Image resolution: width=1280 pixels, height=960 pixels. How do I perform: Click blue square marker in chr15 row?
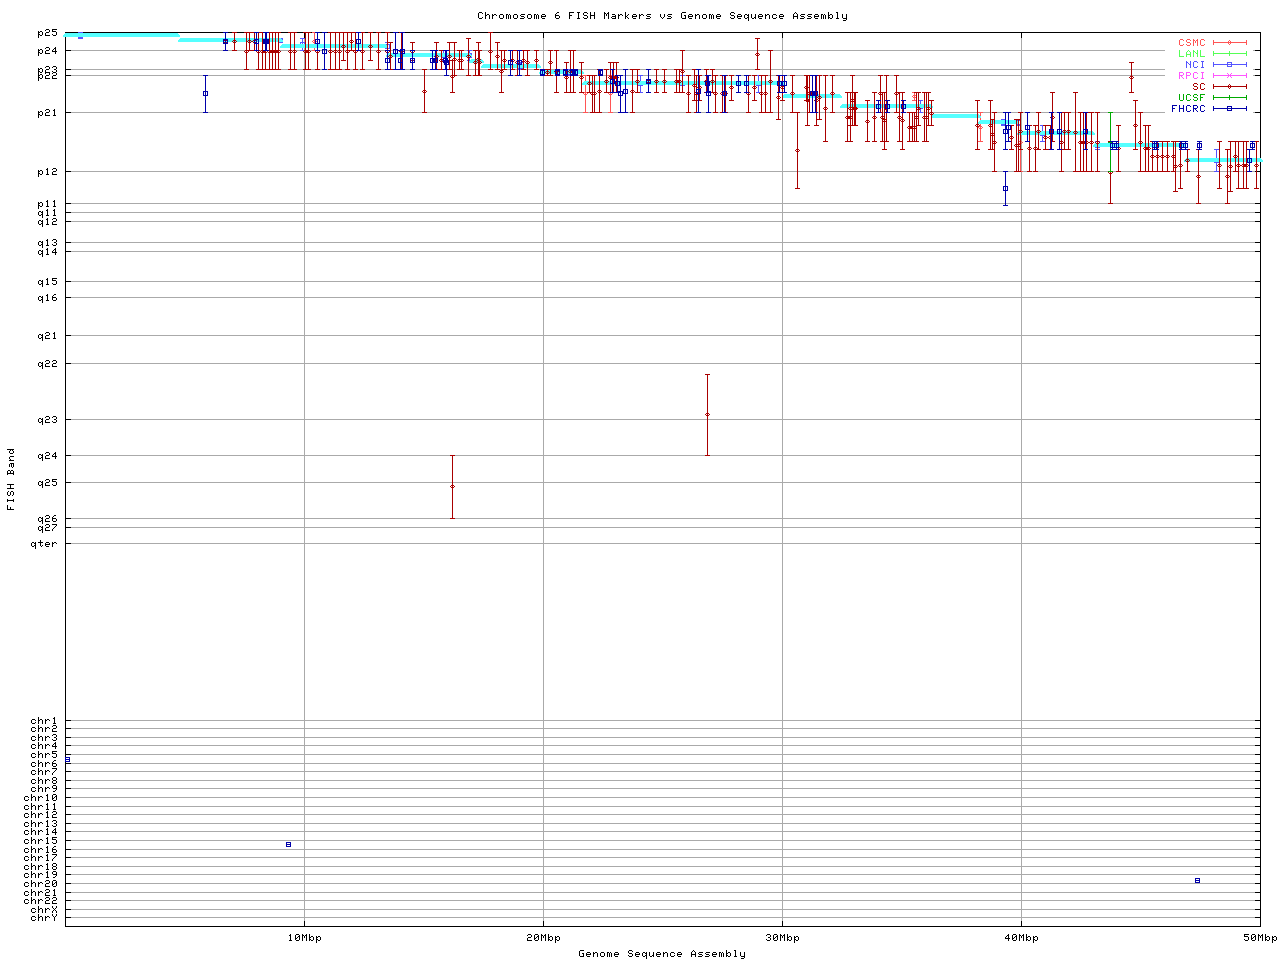288,844
